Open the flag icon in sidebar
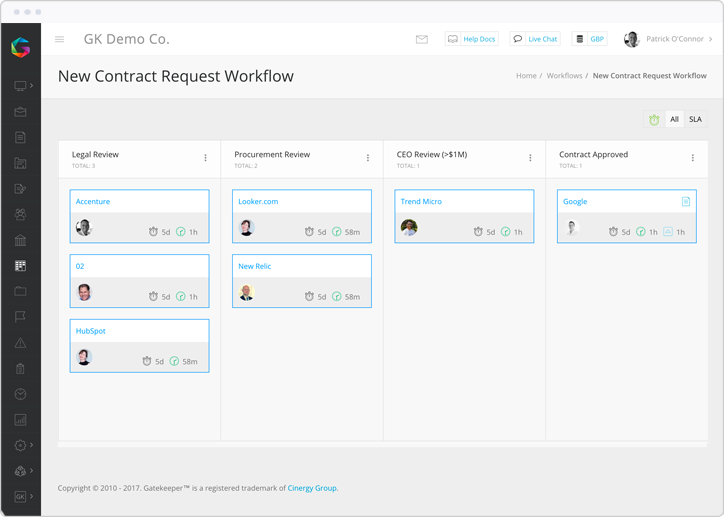 [x=20, y=317]
